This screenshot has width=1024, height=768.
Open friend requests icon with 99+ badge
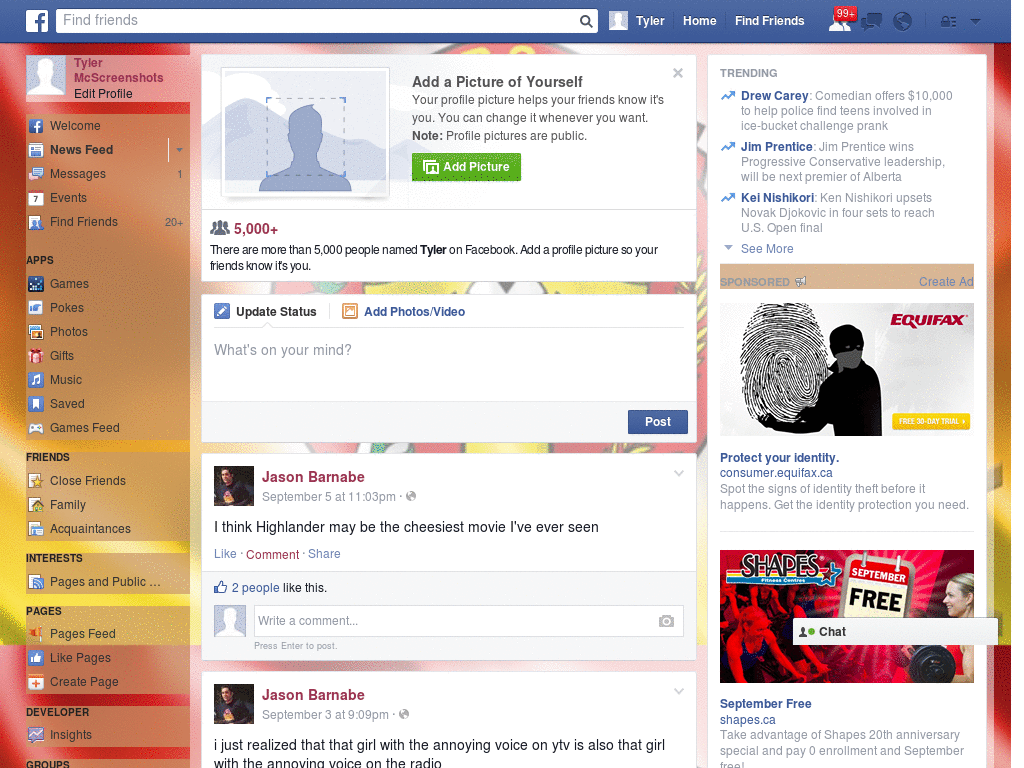[840, 21]
